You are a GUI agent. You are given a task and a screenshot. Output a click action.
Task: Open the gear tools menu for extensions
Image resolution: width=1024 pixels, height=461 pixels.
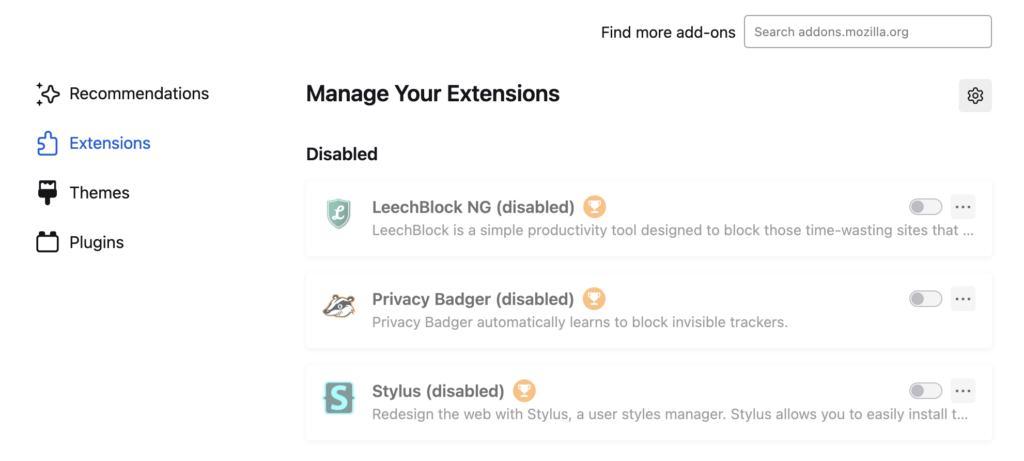tap(975, 96)
